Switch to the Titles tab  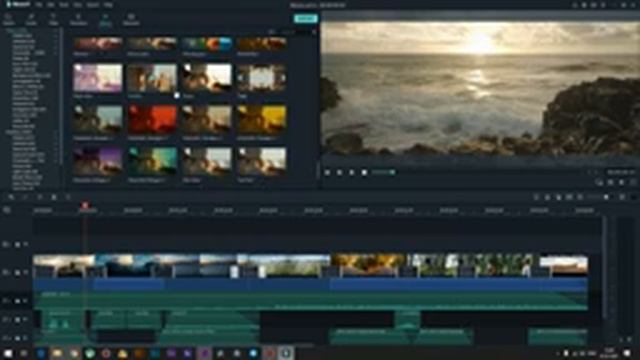(53, 19)
